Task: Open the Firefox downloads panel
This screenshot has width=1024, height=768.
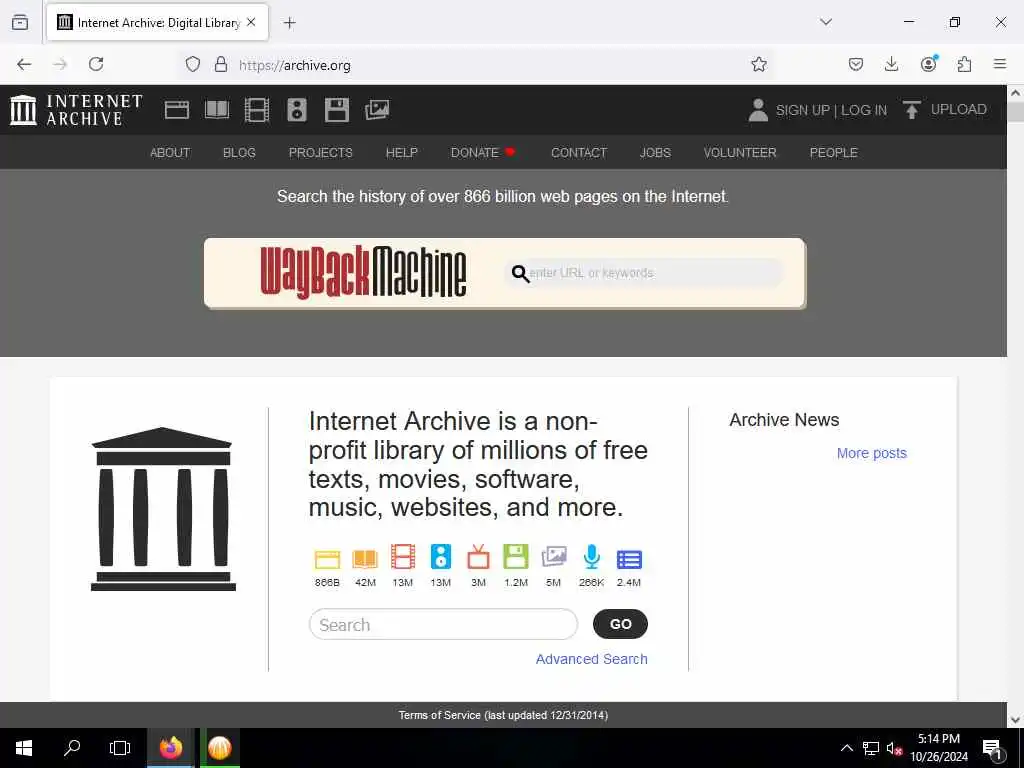Action: coord(891,64)
